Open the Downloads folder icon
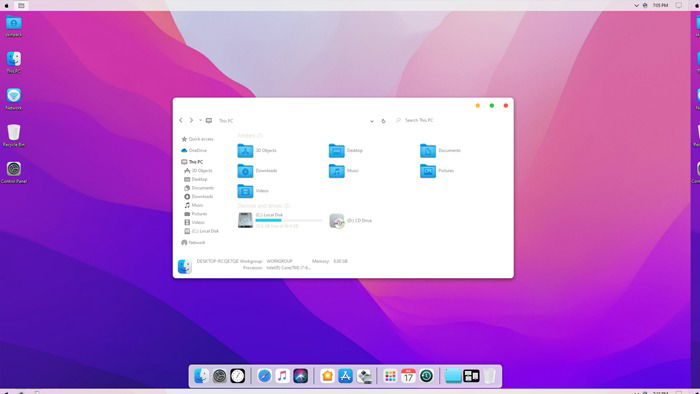The height and width of the screenshot is (394, 700). click(245, 171)
